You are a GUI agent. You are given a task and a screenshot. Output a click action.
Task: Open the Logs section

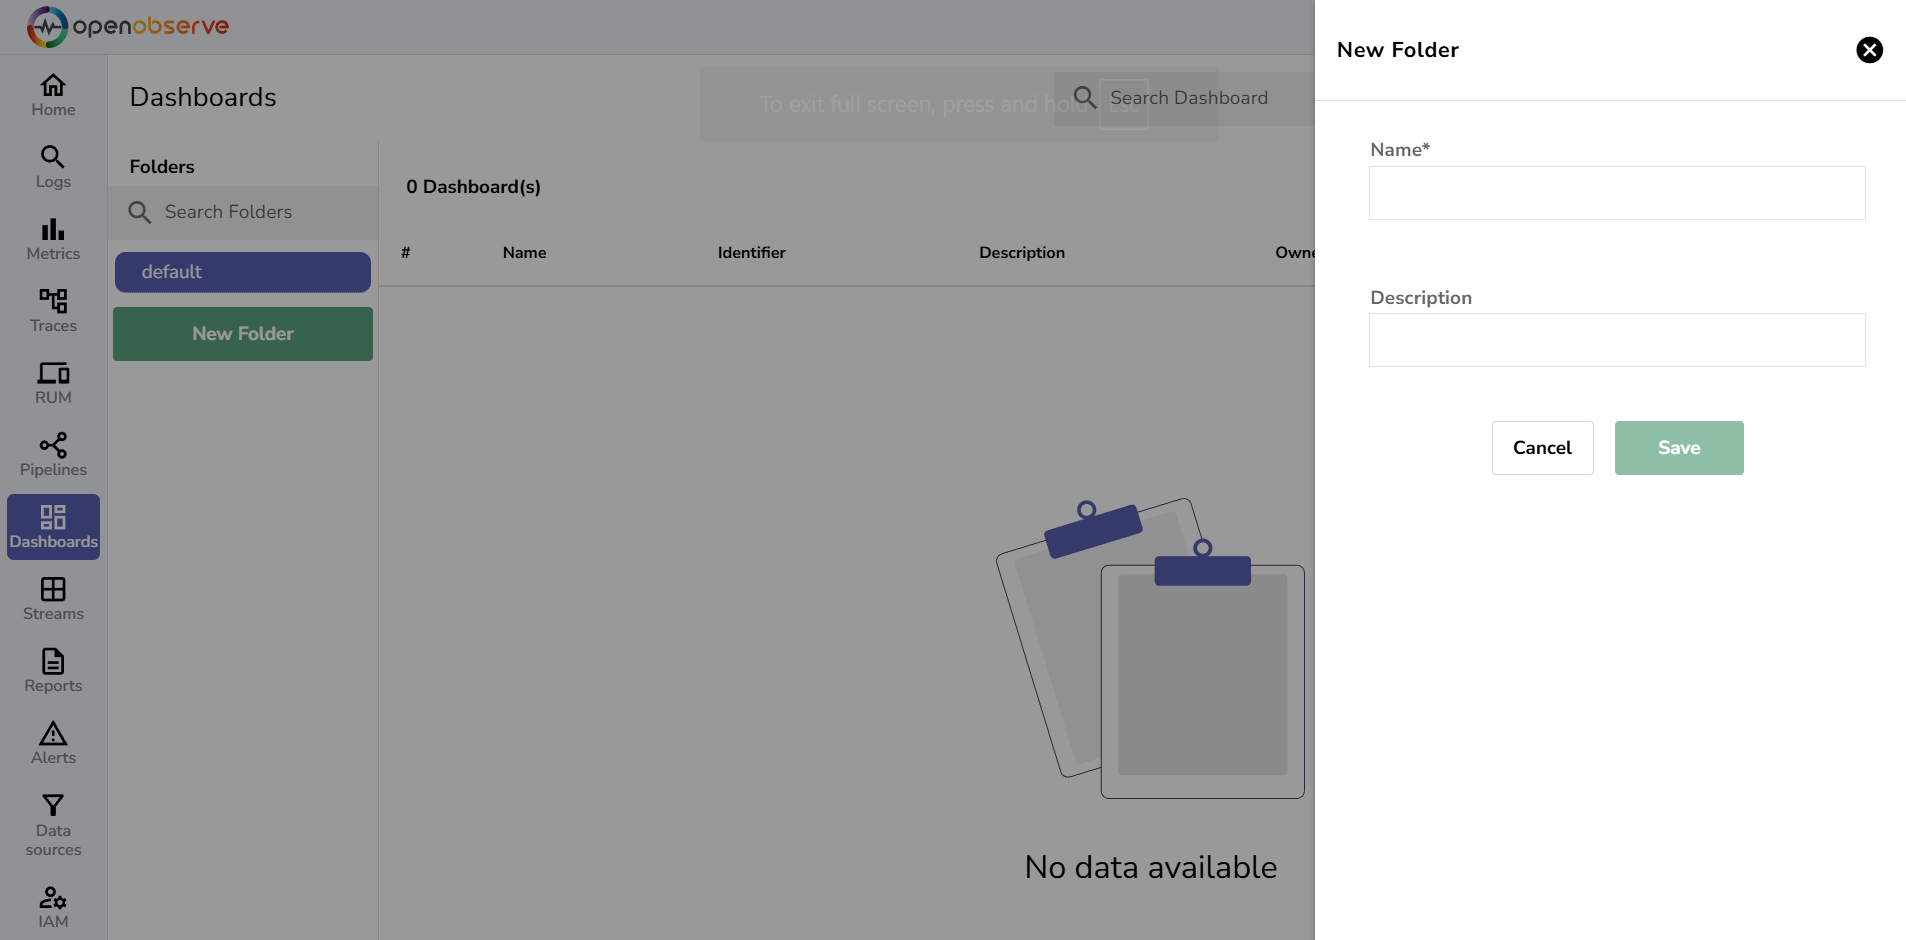pyautogui.click(x=52, y=166)
